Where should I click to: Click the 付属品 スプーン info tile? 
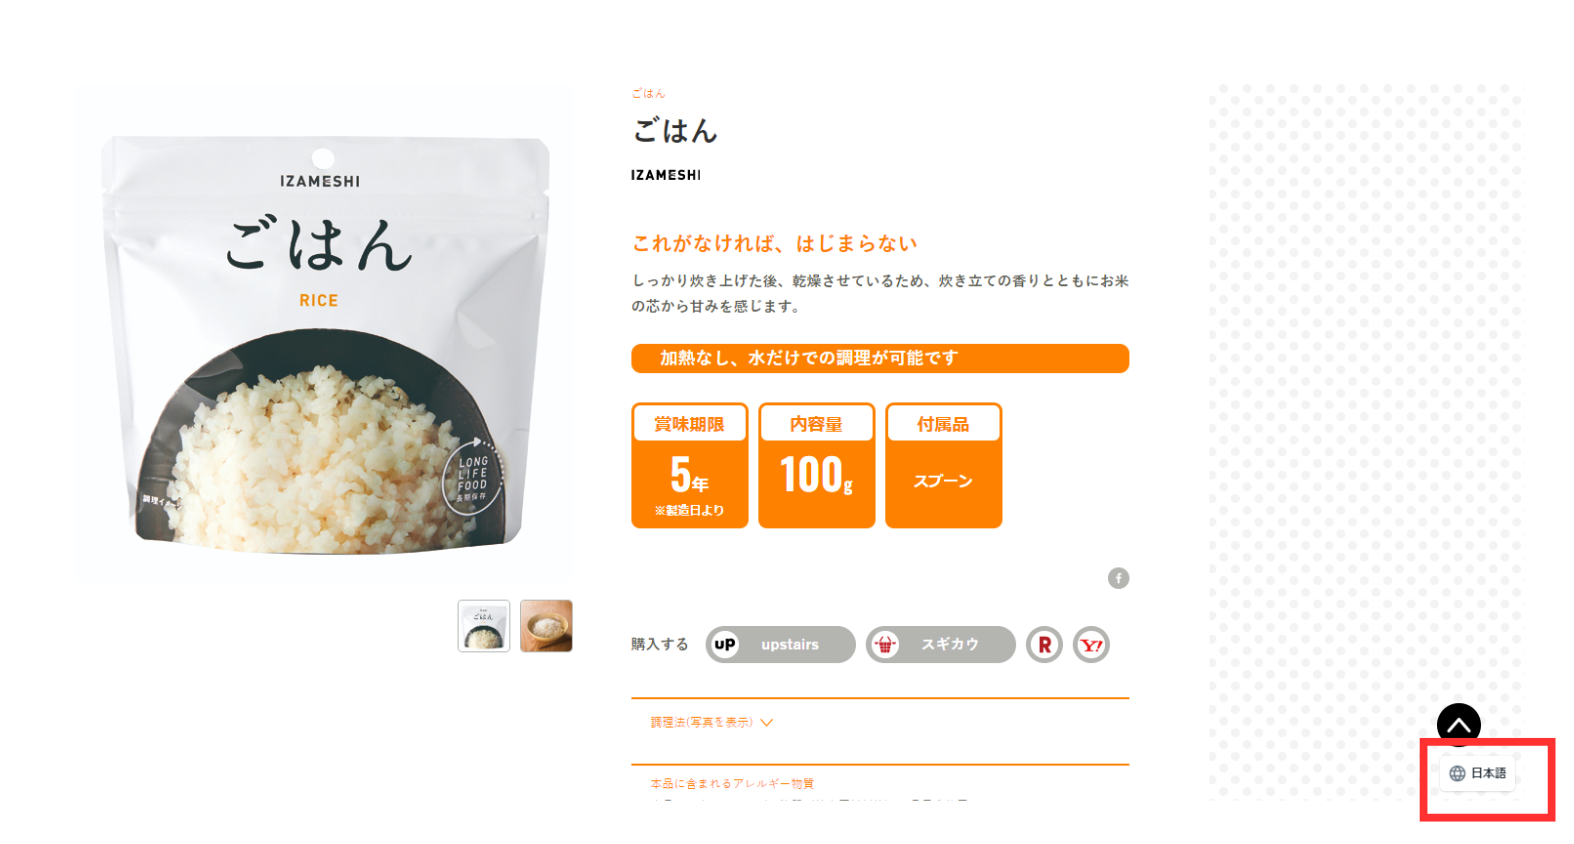point(944,465)
